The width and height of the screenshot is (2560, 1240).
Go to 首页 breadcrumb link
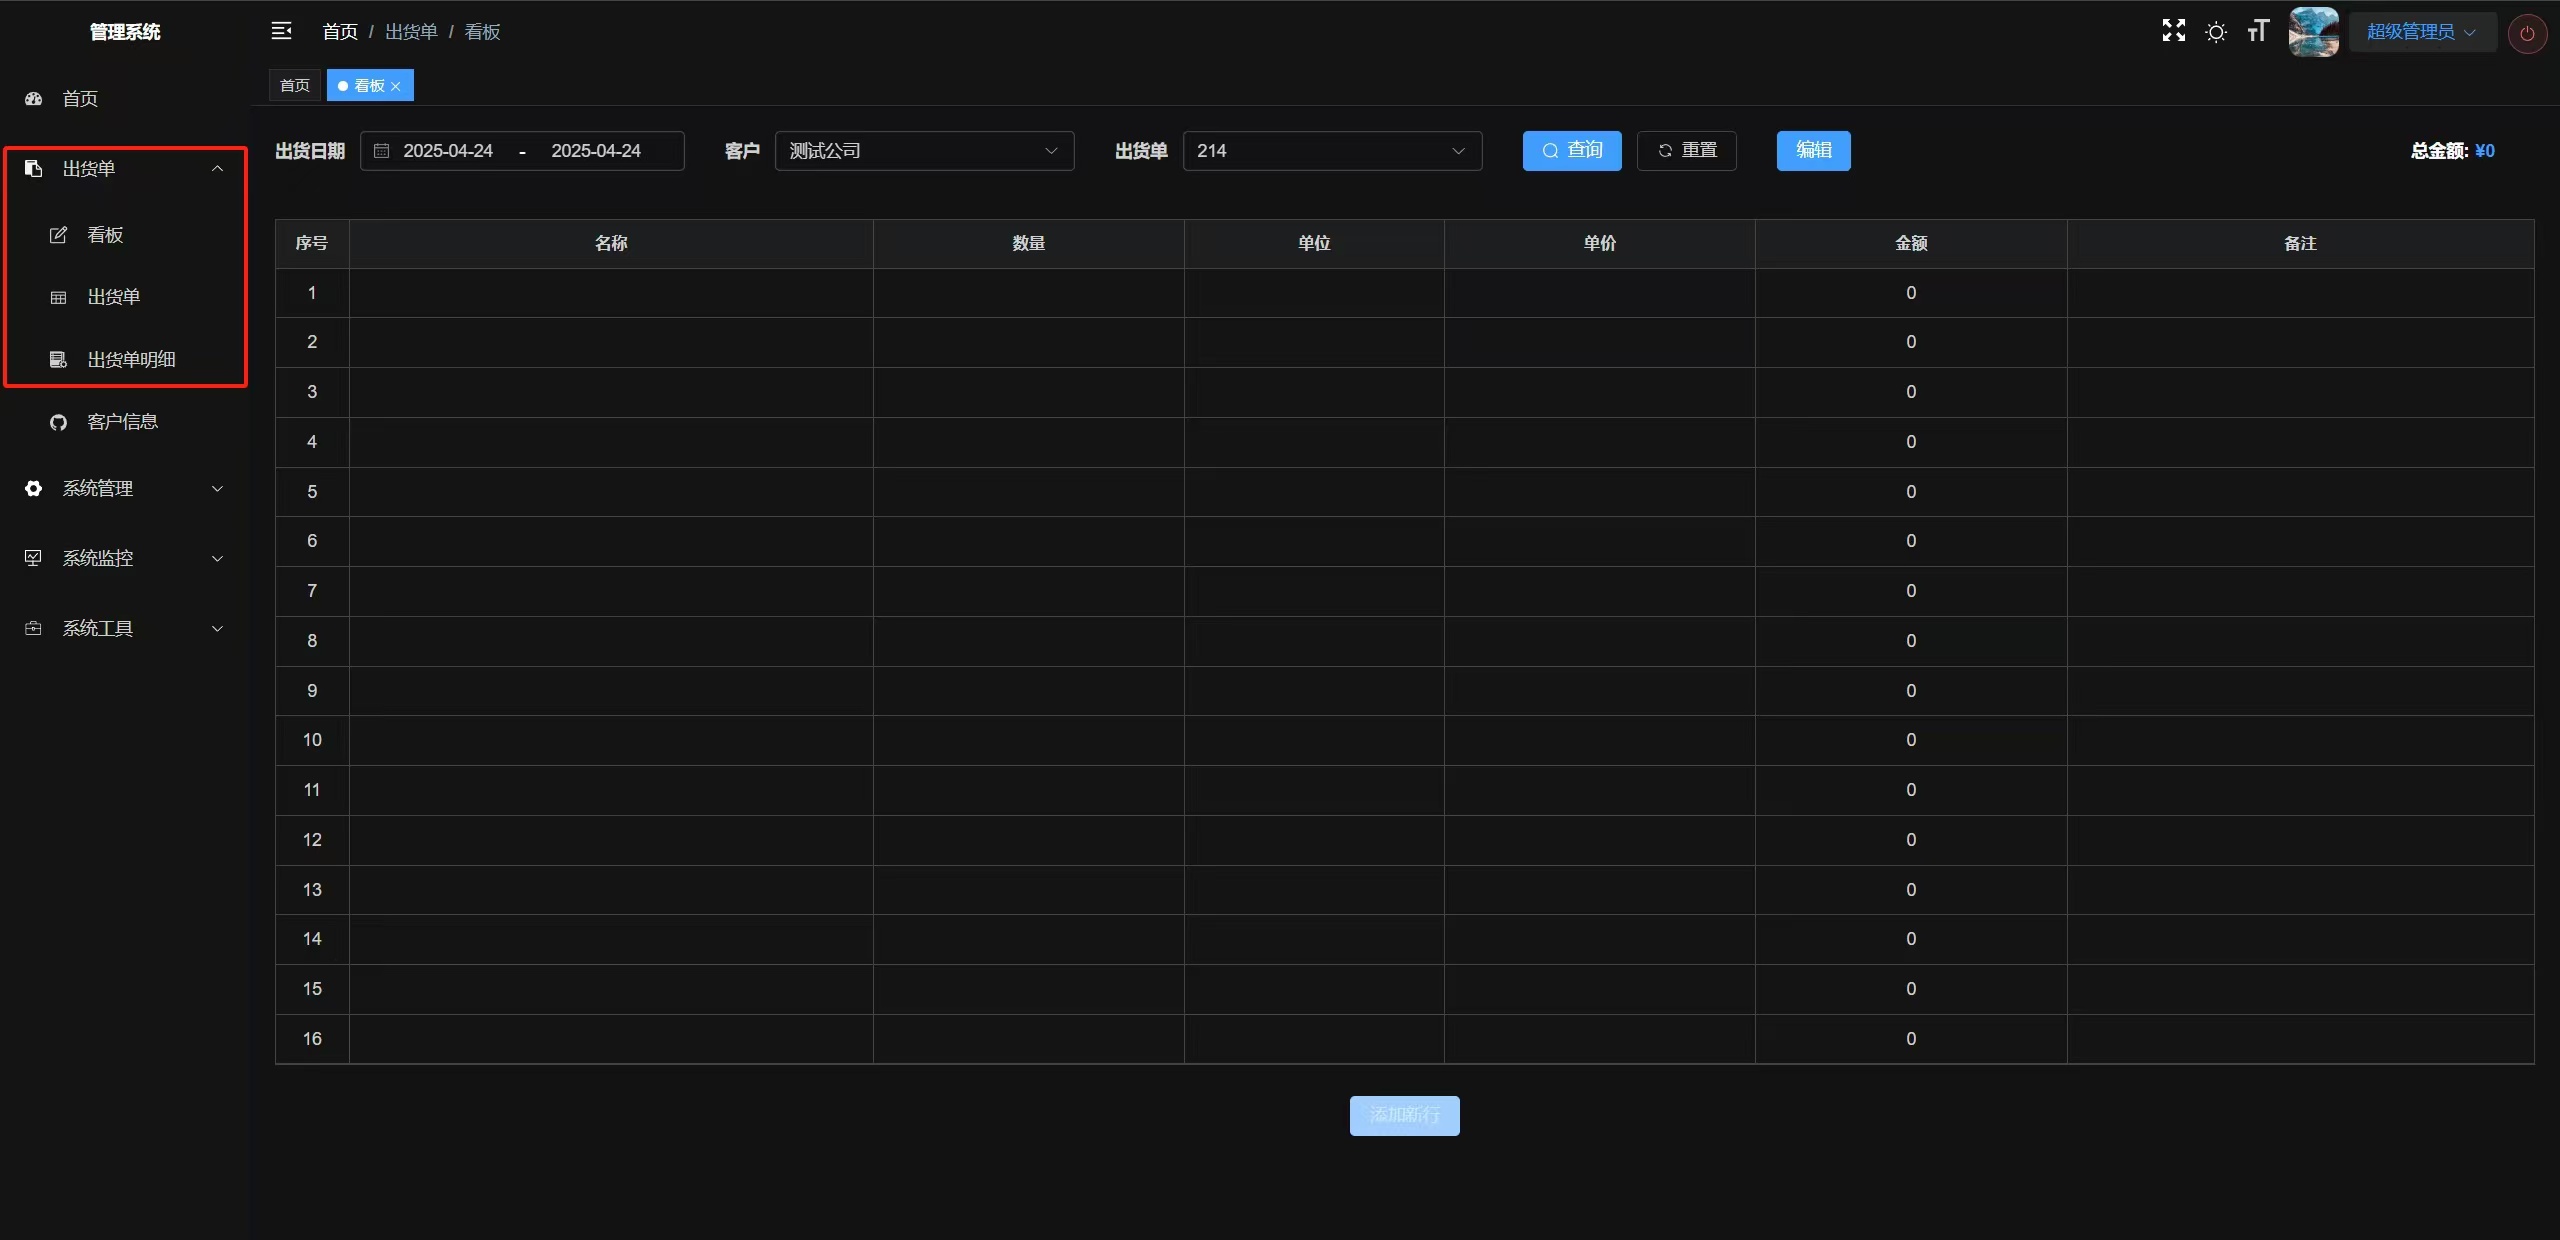click(x=340, y=32)
